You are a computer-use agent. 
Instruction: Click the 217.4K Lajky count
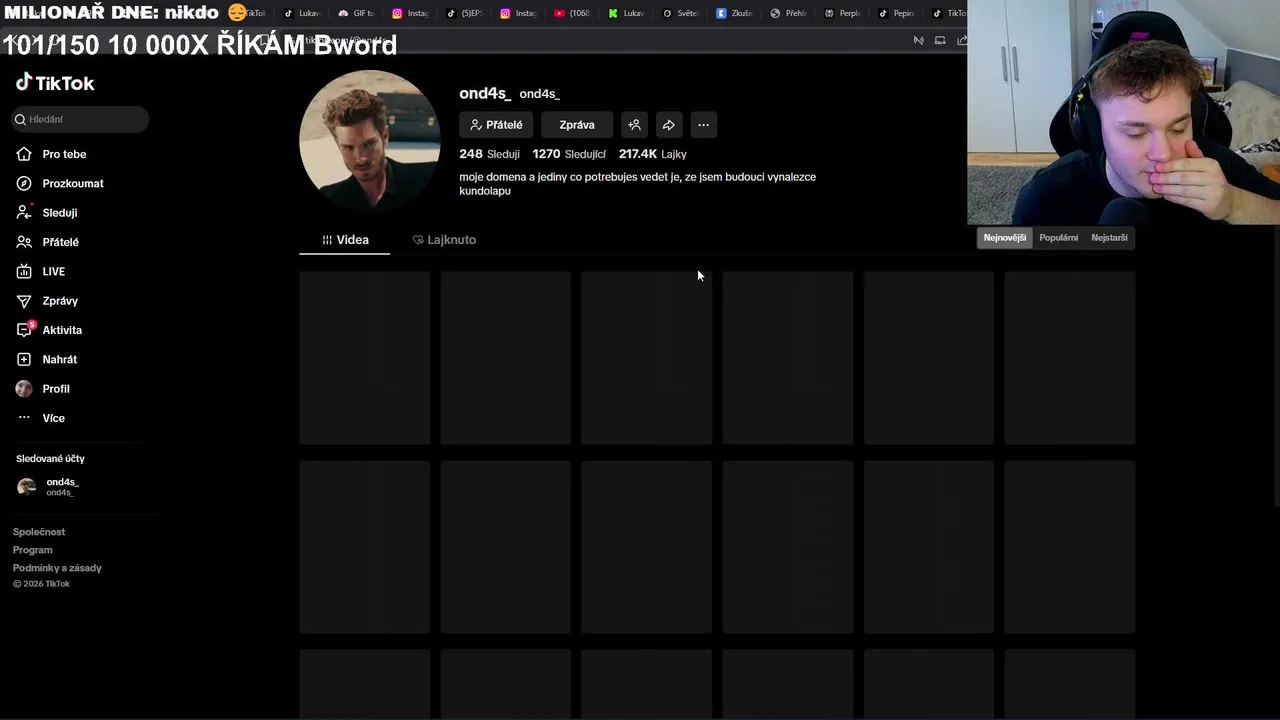pyautogui.click(x=652, y=154)
